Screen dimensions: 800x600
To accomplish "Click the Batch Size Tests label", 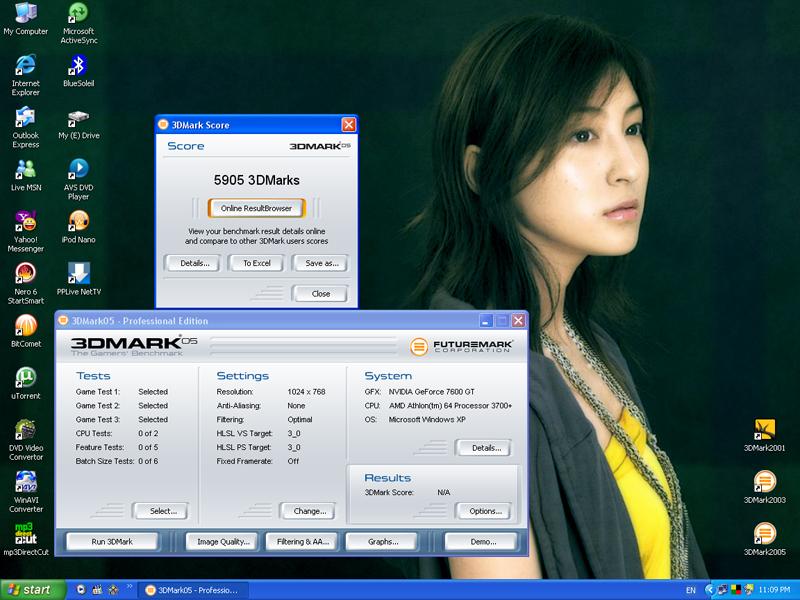I will [x=105, y=461].
